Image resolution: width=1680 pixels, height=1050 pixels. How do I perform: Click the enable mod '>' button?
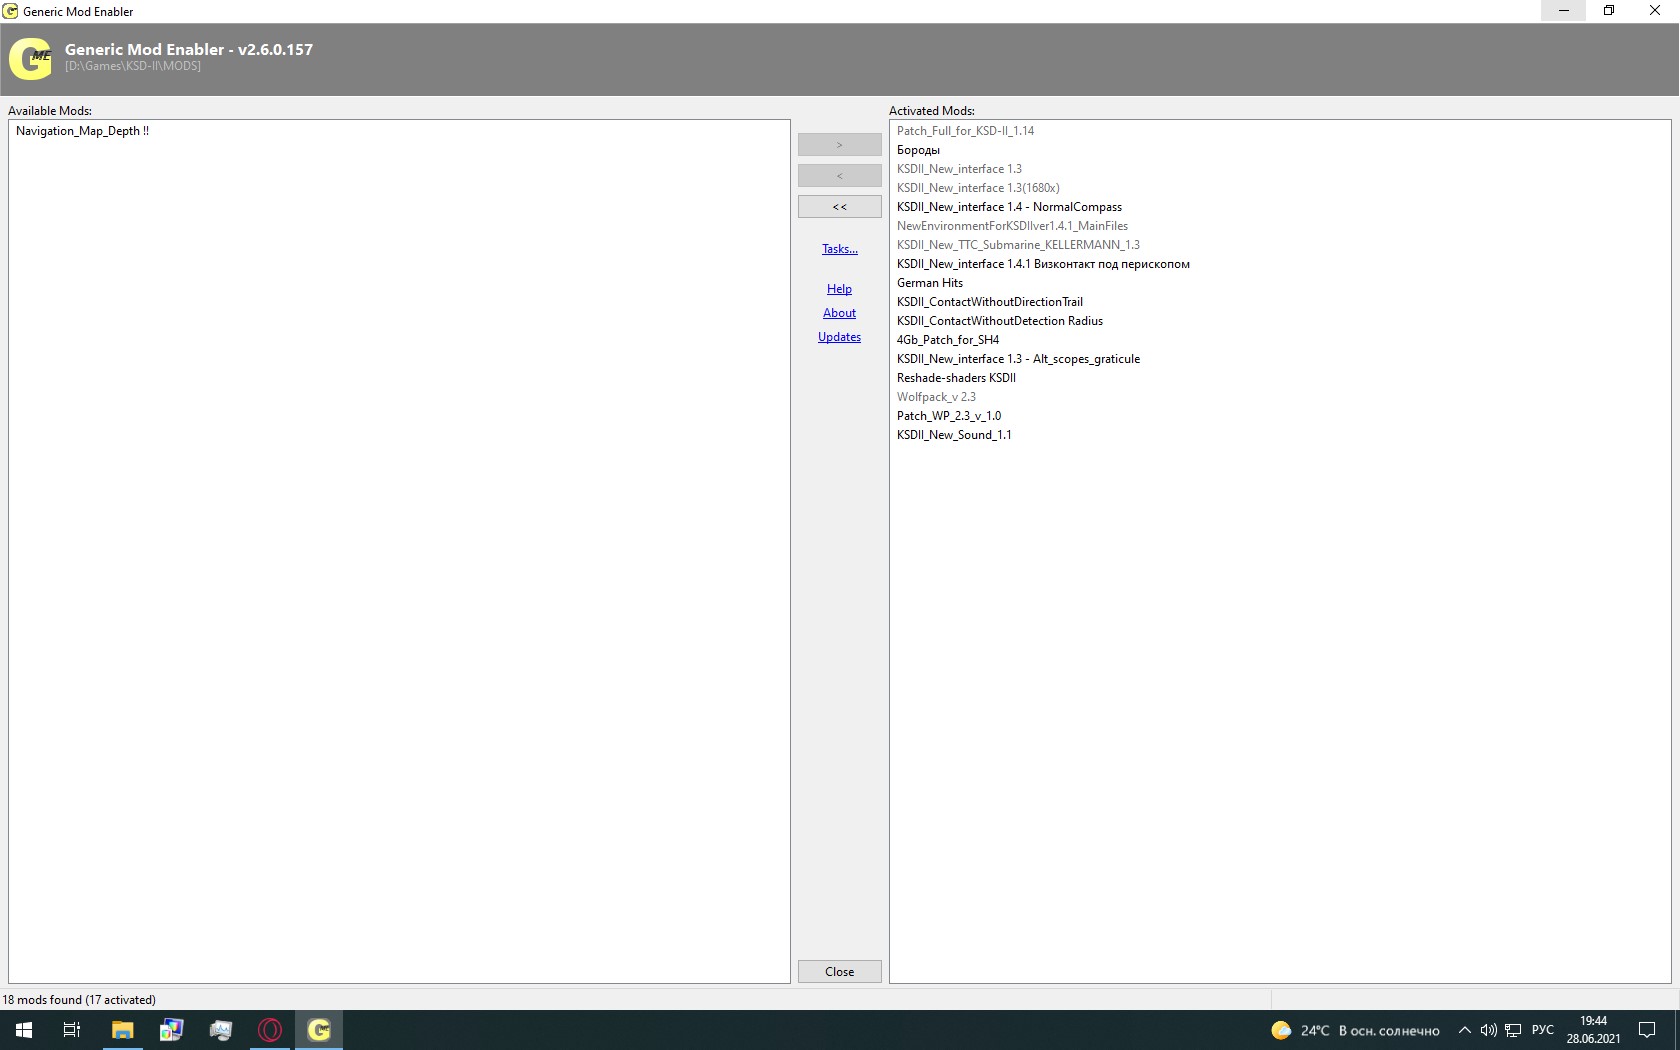pyautogui.click(x=840, y=145)
